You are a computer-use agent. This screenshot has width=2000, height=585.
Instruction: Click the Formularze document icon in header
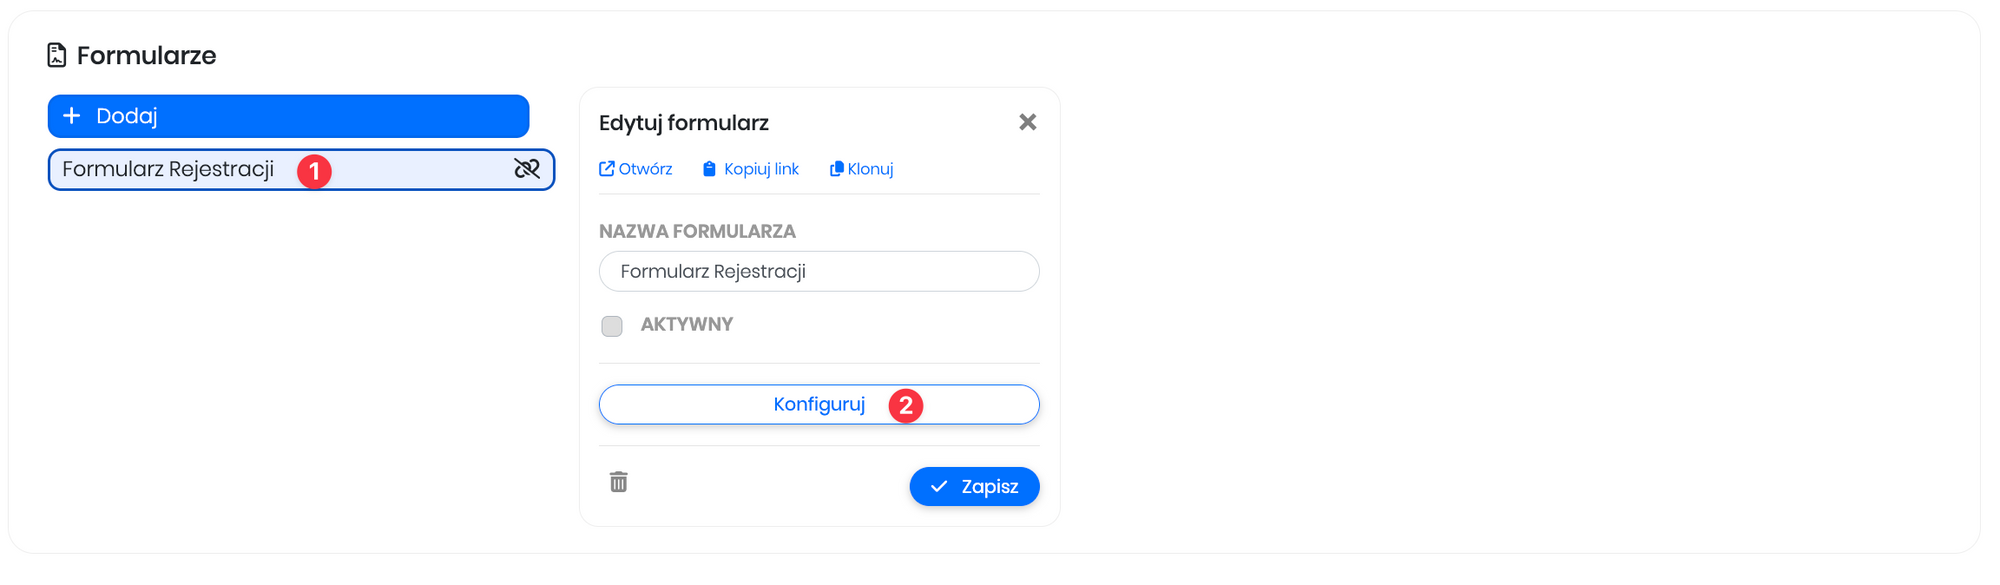tap(57, 55)
